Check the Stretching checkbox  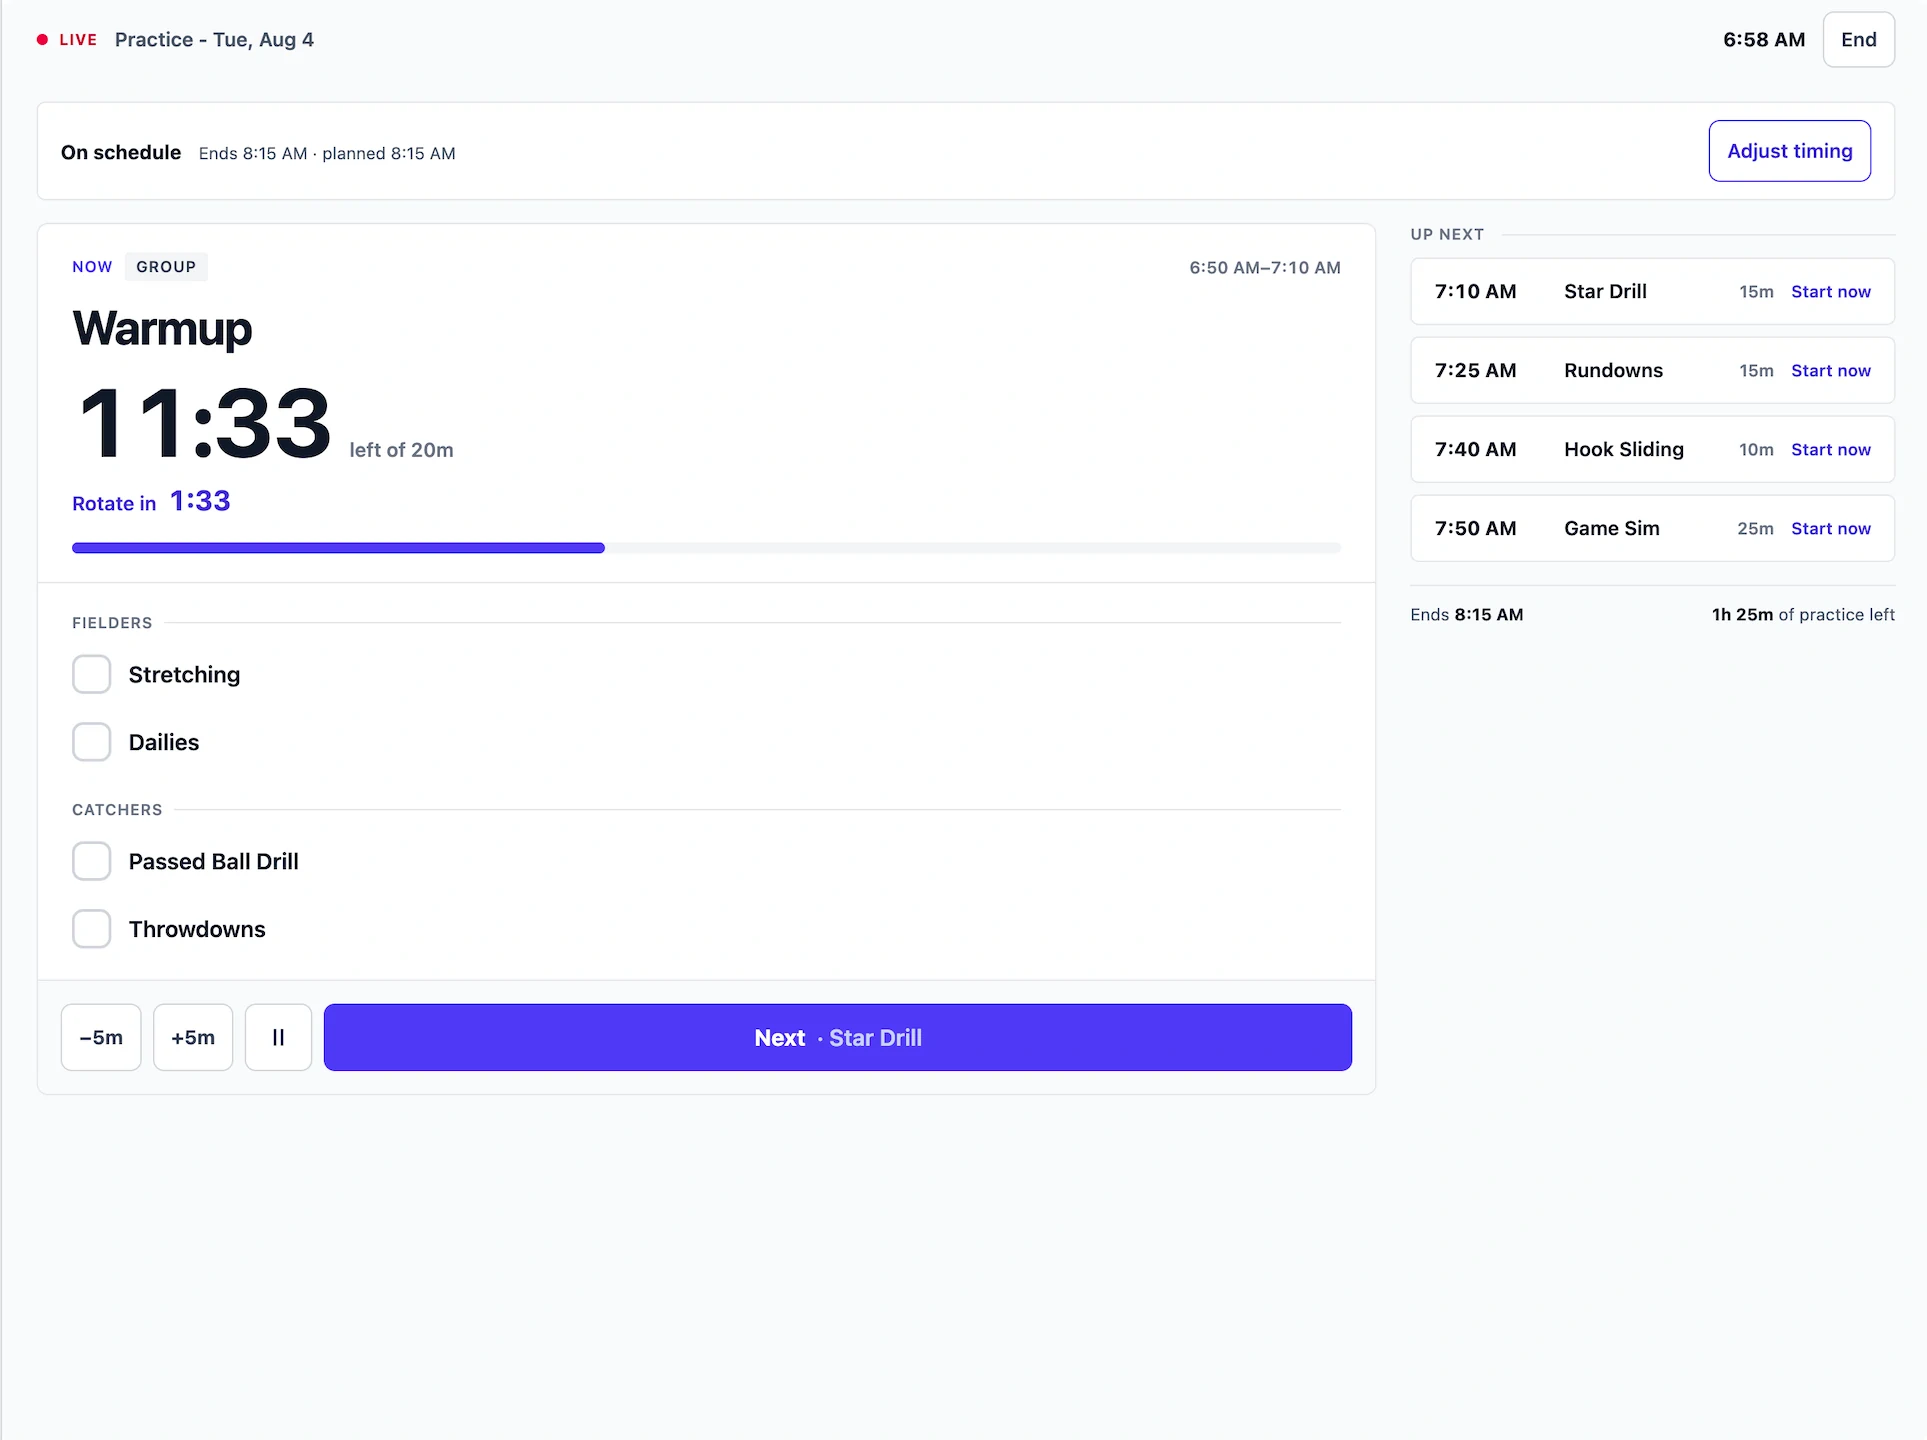(91, 674)
